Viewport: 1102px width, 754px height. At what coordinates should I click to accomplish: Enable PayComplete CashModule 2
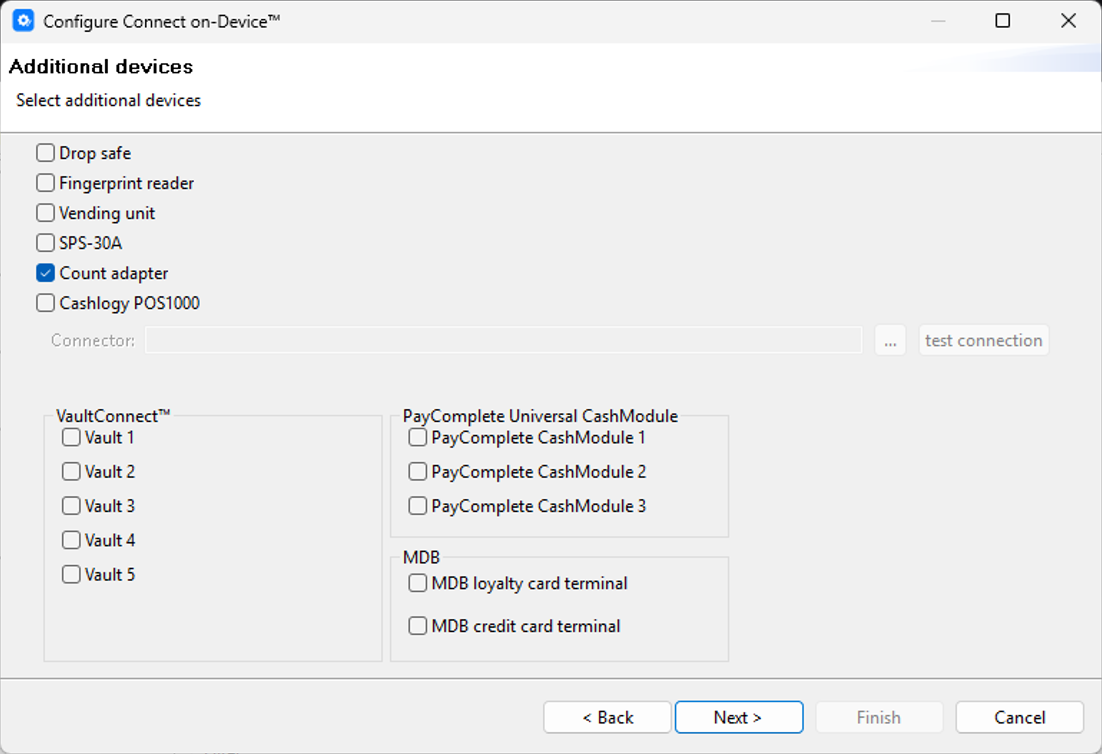[x=417, y=472]
